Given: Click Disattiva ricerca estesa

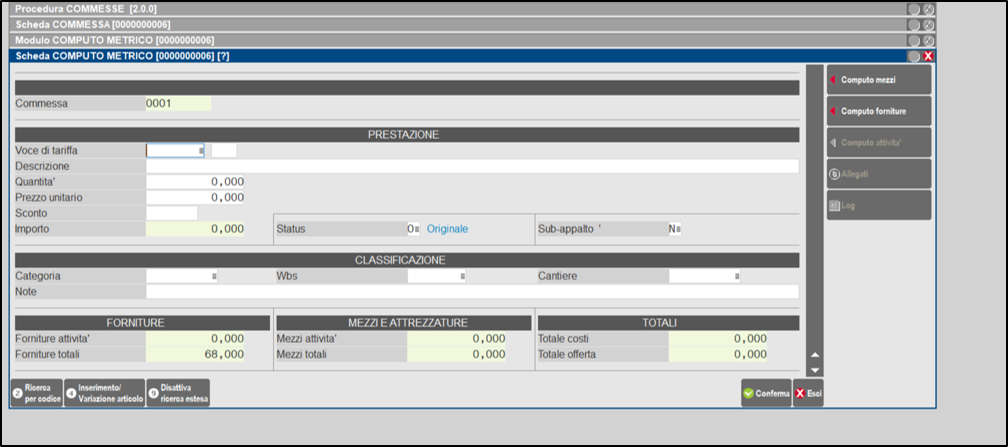Looking at the screenshot, I should (177, 393).
